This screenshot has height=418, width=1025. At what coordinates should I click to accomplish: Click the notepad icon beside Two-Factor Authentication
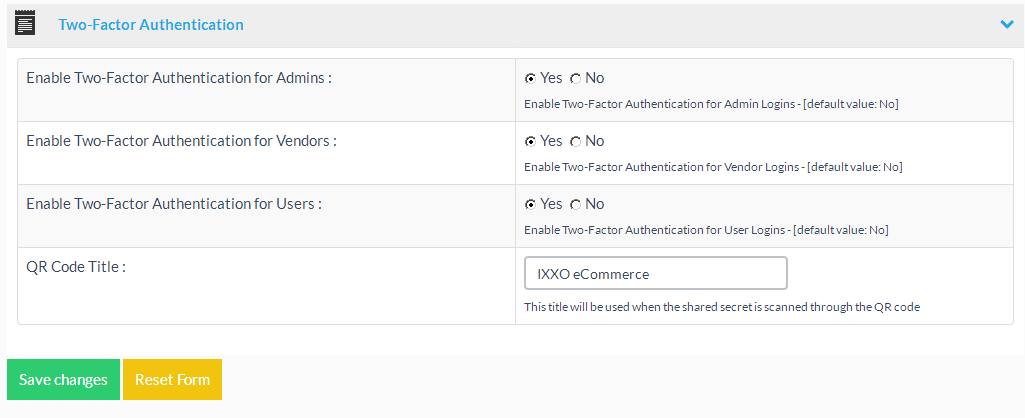point(26,24)
